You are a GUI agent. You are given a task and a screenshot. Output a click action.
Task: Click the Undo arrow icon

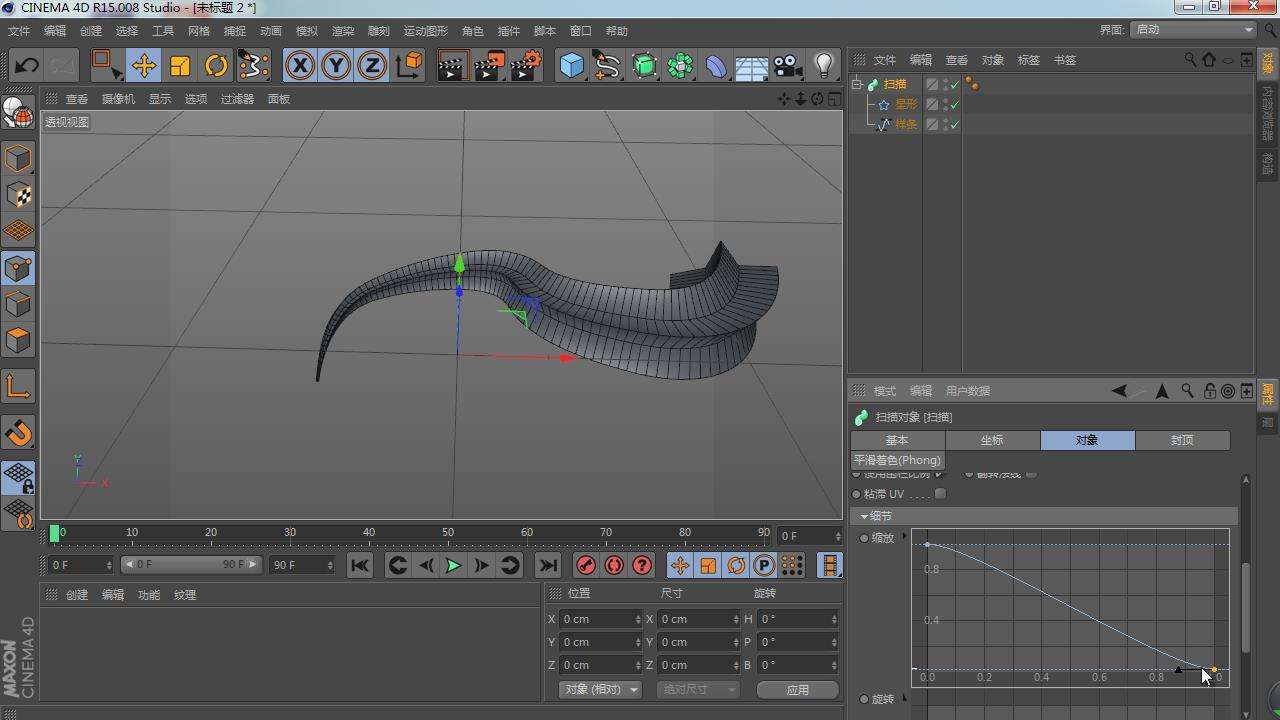click(27, 66)
